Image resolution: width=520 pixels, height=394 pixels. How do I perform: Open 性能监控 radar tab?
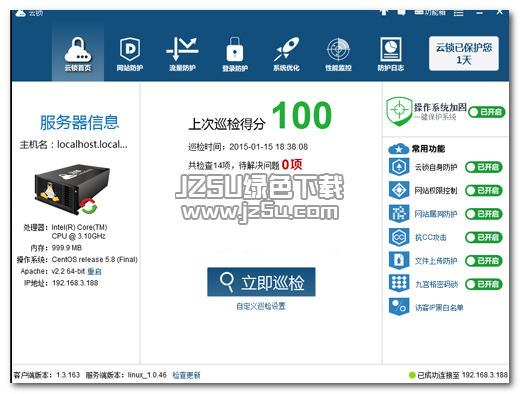(338, 54)
